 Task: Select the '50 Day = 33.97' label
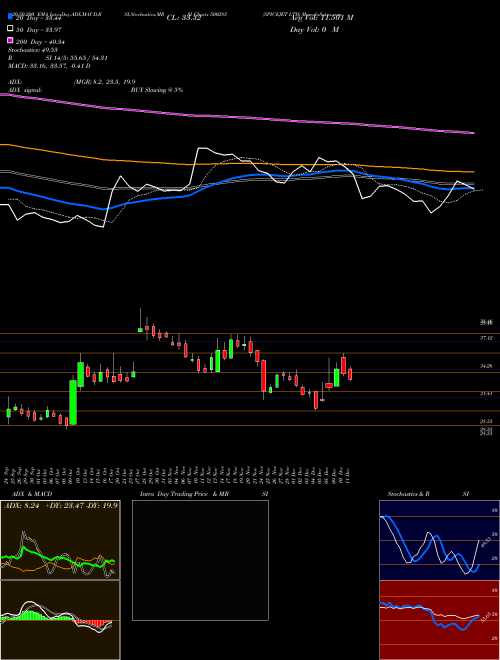(x=39, y=29)
